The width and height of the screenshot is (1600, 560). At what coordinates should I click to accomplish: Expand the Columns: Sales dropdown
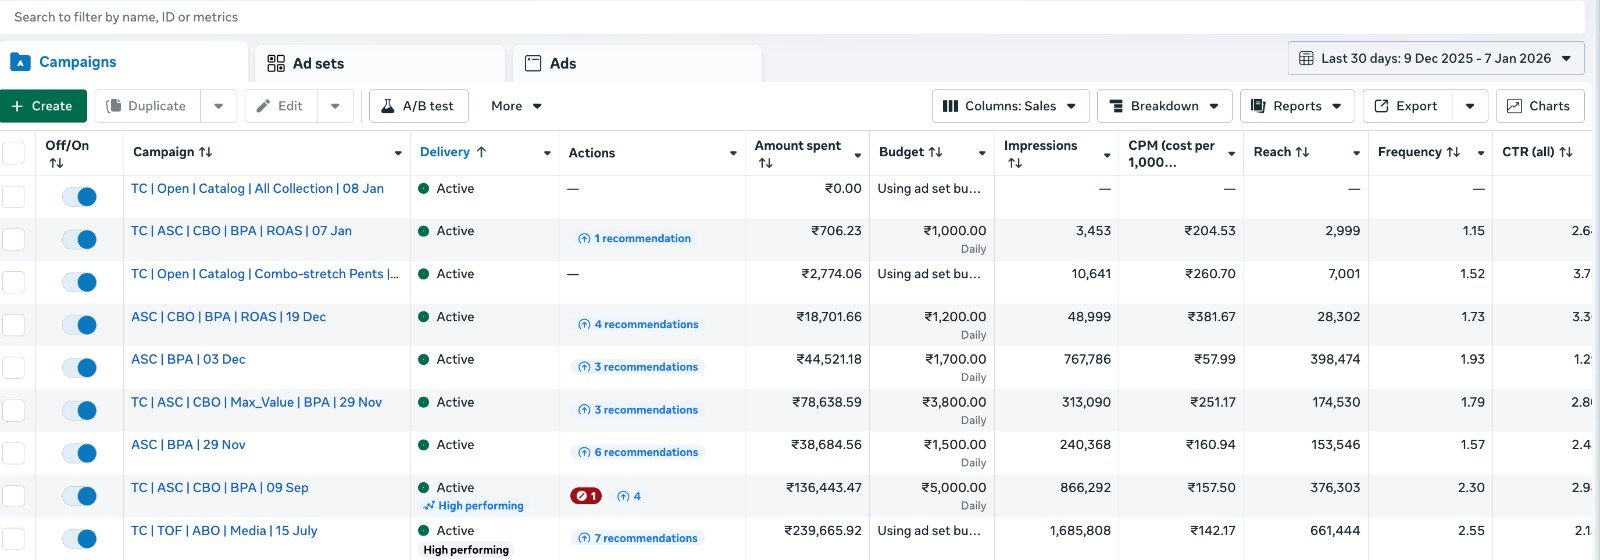pos(1010,106)
